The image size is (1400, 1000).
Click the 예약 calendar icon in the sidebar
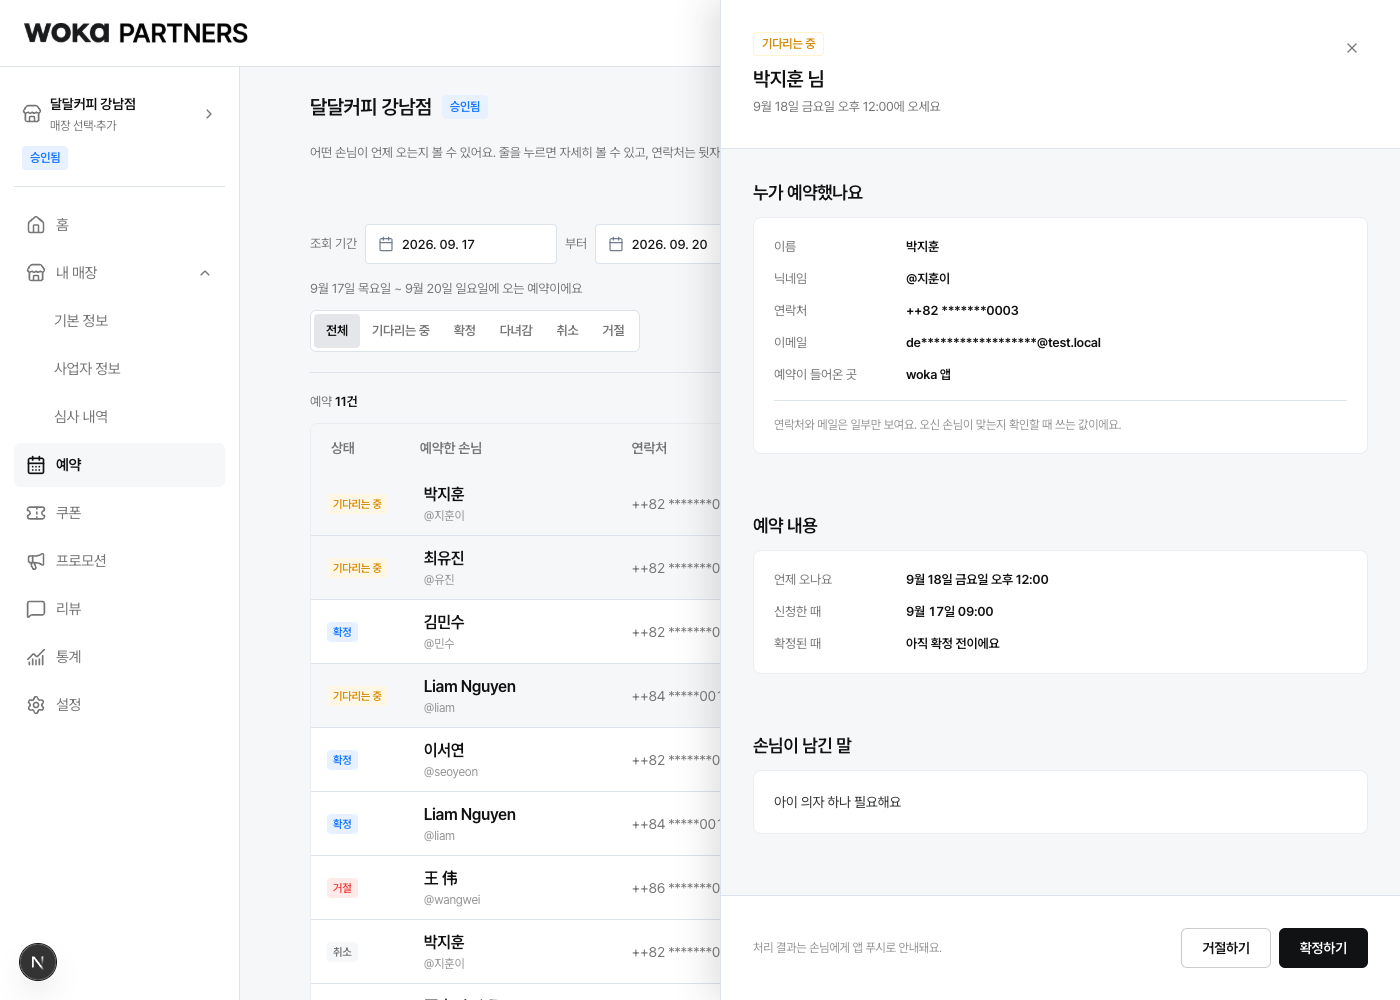pos(36,465)
